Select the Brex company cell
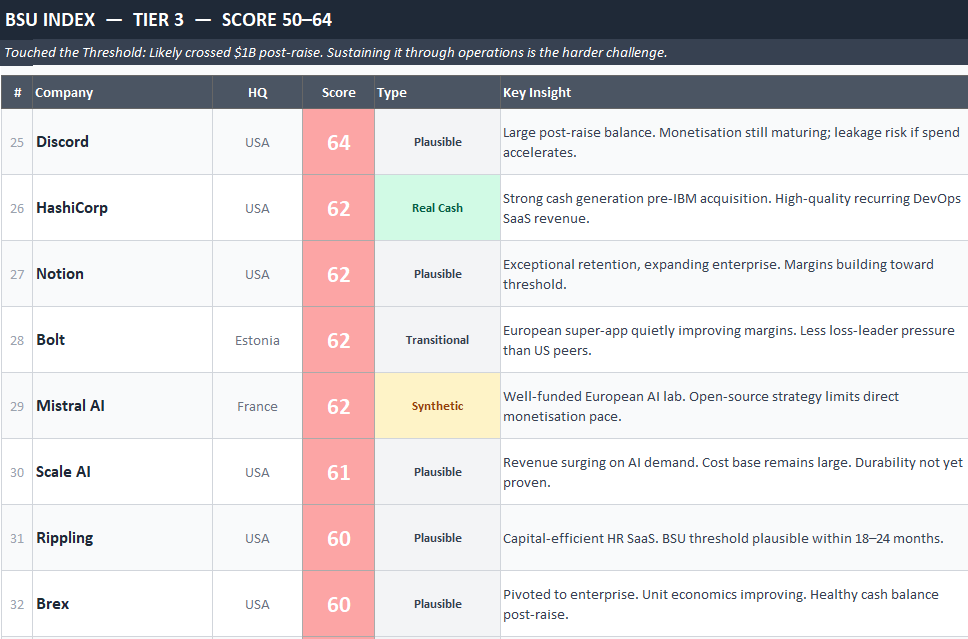 pyautogui.click(x=122, y=604)
